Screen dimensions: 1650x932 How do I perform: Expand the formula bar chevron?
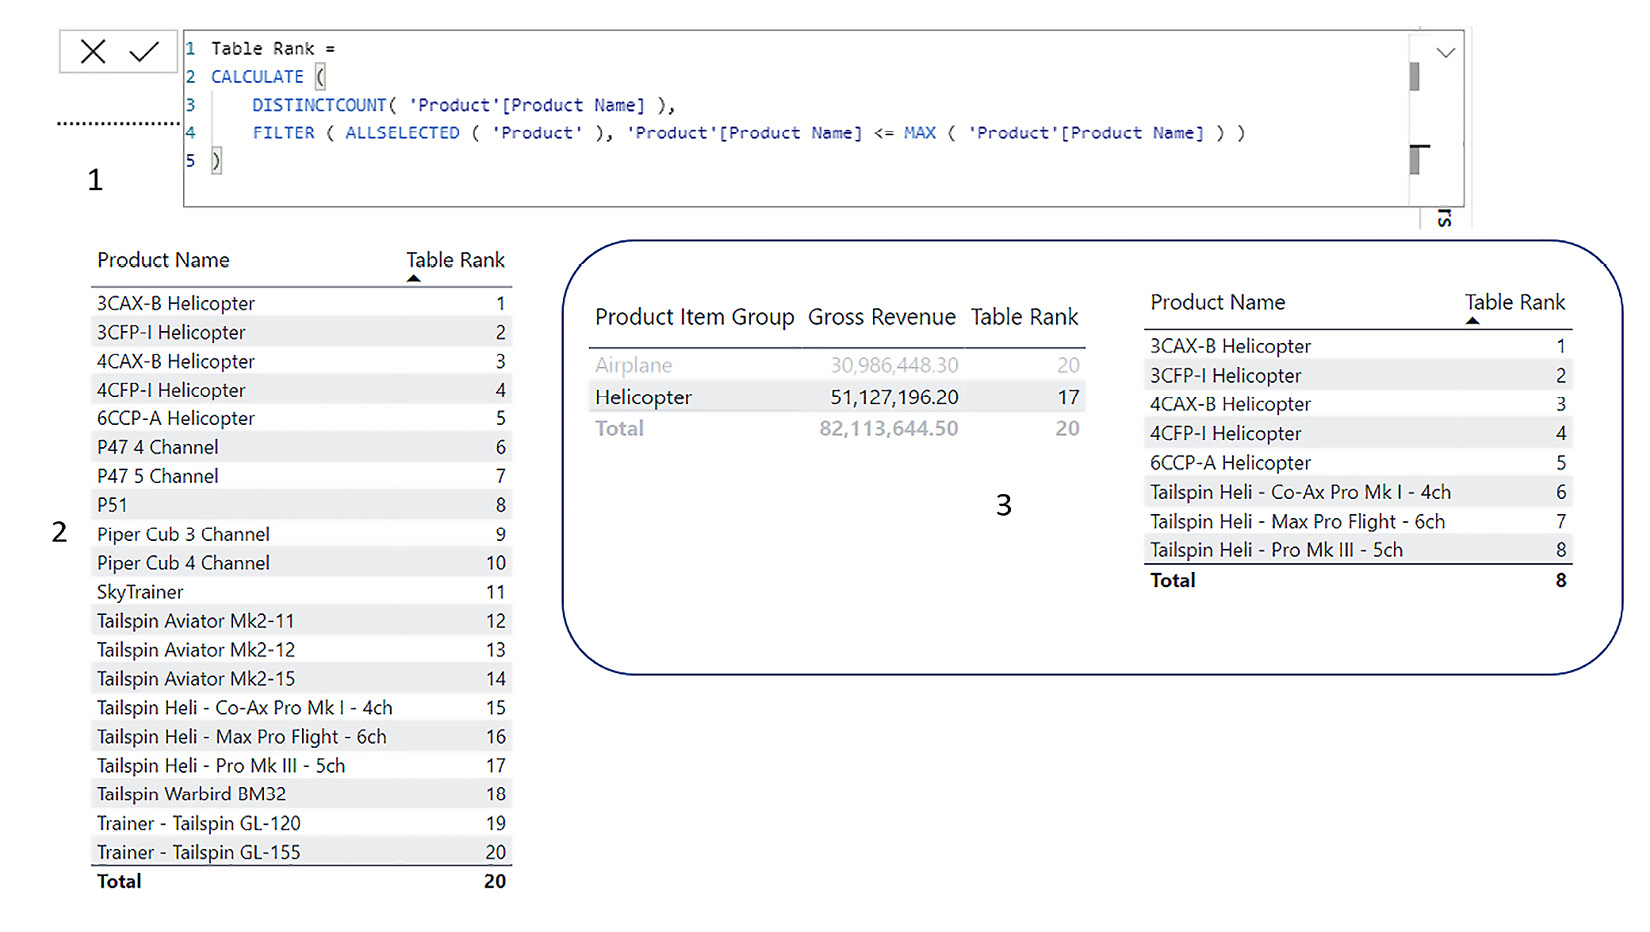[x=1445, y=53]
